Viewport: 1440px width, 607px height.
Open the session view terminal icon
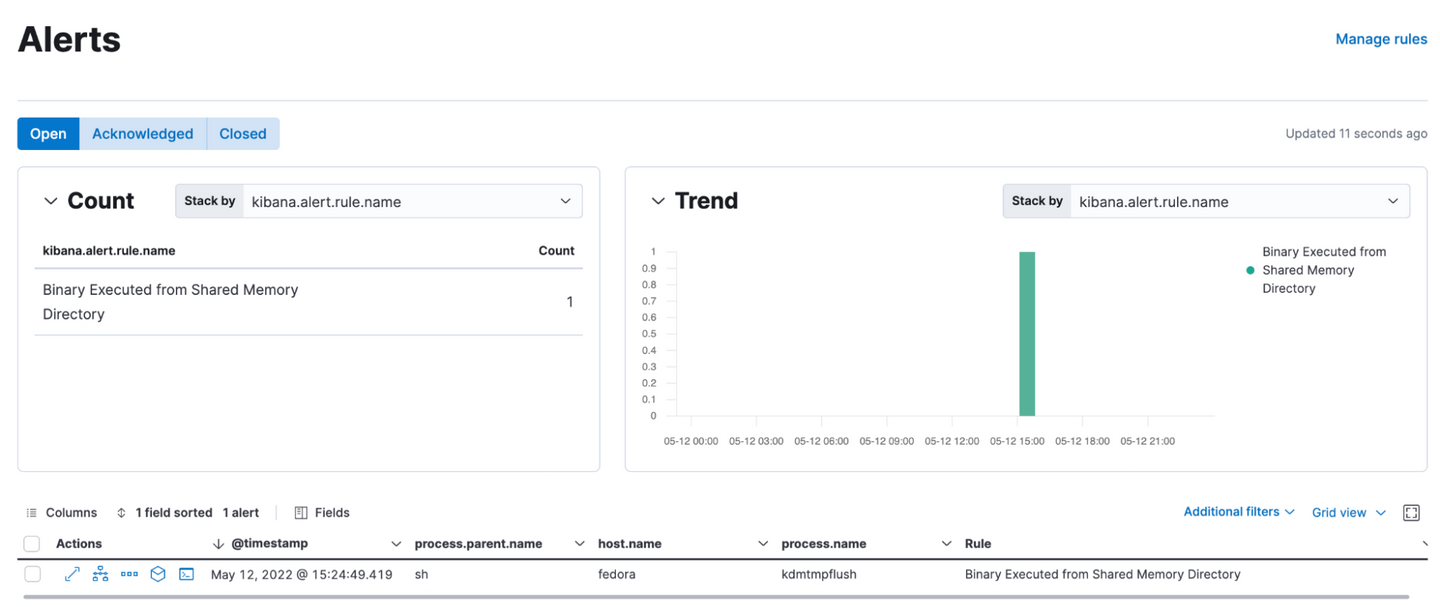(x=186, y=574)
